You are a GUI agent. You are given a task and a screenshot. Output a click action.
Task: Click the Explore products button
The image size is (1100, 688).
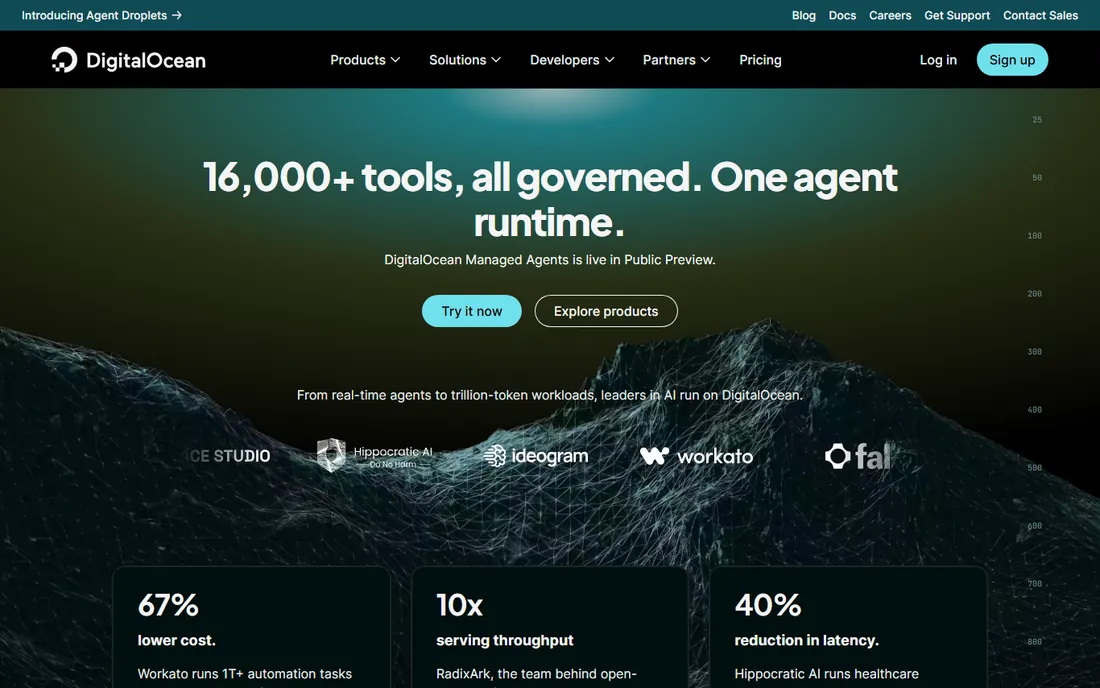click(606, 311)
